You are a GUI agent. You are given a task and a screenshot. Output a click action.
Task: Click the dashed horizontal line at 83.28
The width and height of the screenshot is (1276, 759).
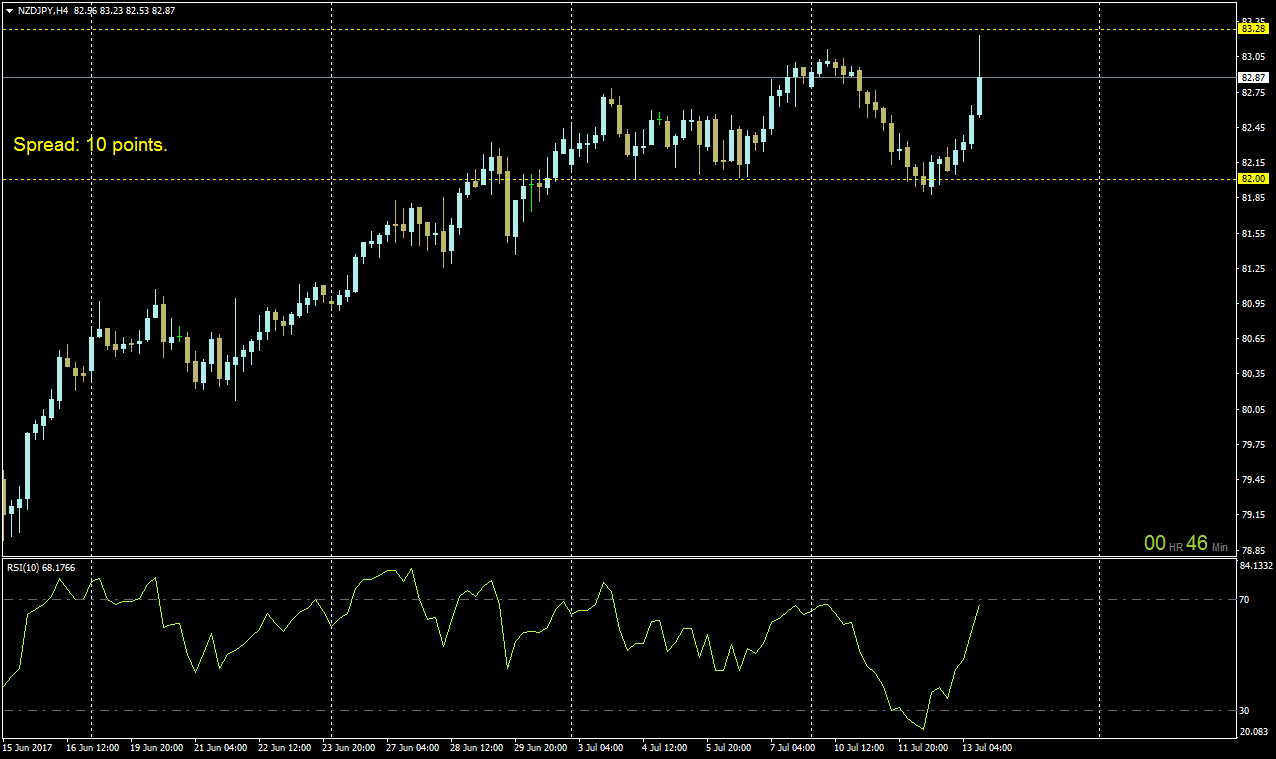pos(617,29)
